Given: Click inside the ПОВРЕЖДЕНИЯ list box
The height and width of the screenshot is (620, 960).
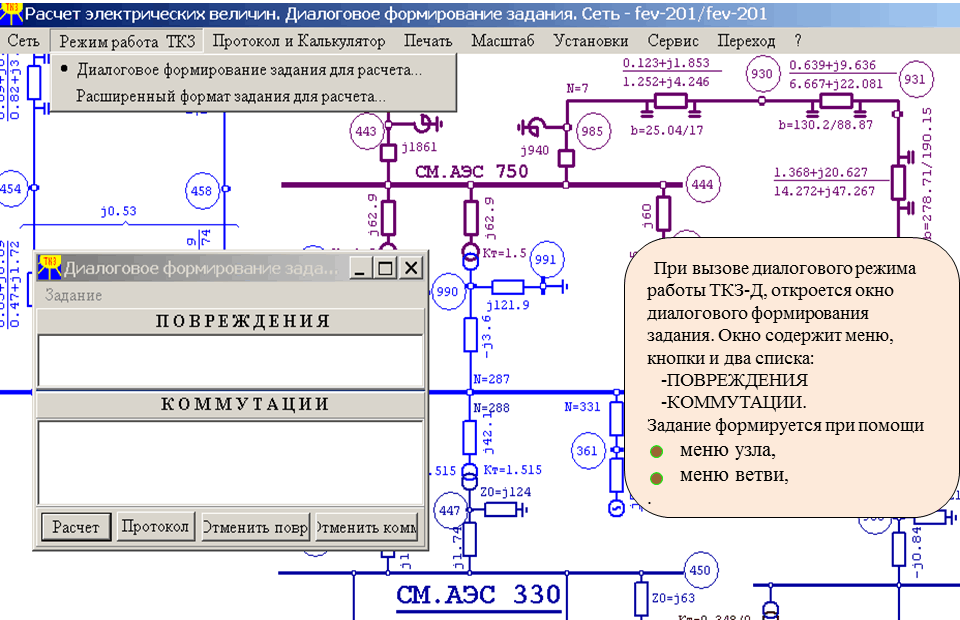Looking at the screenshot, I should (230, 361).
